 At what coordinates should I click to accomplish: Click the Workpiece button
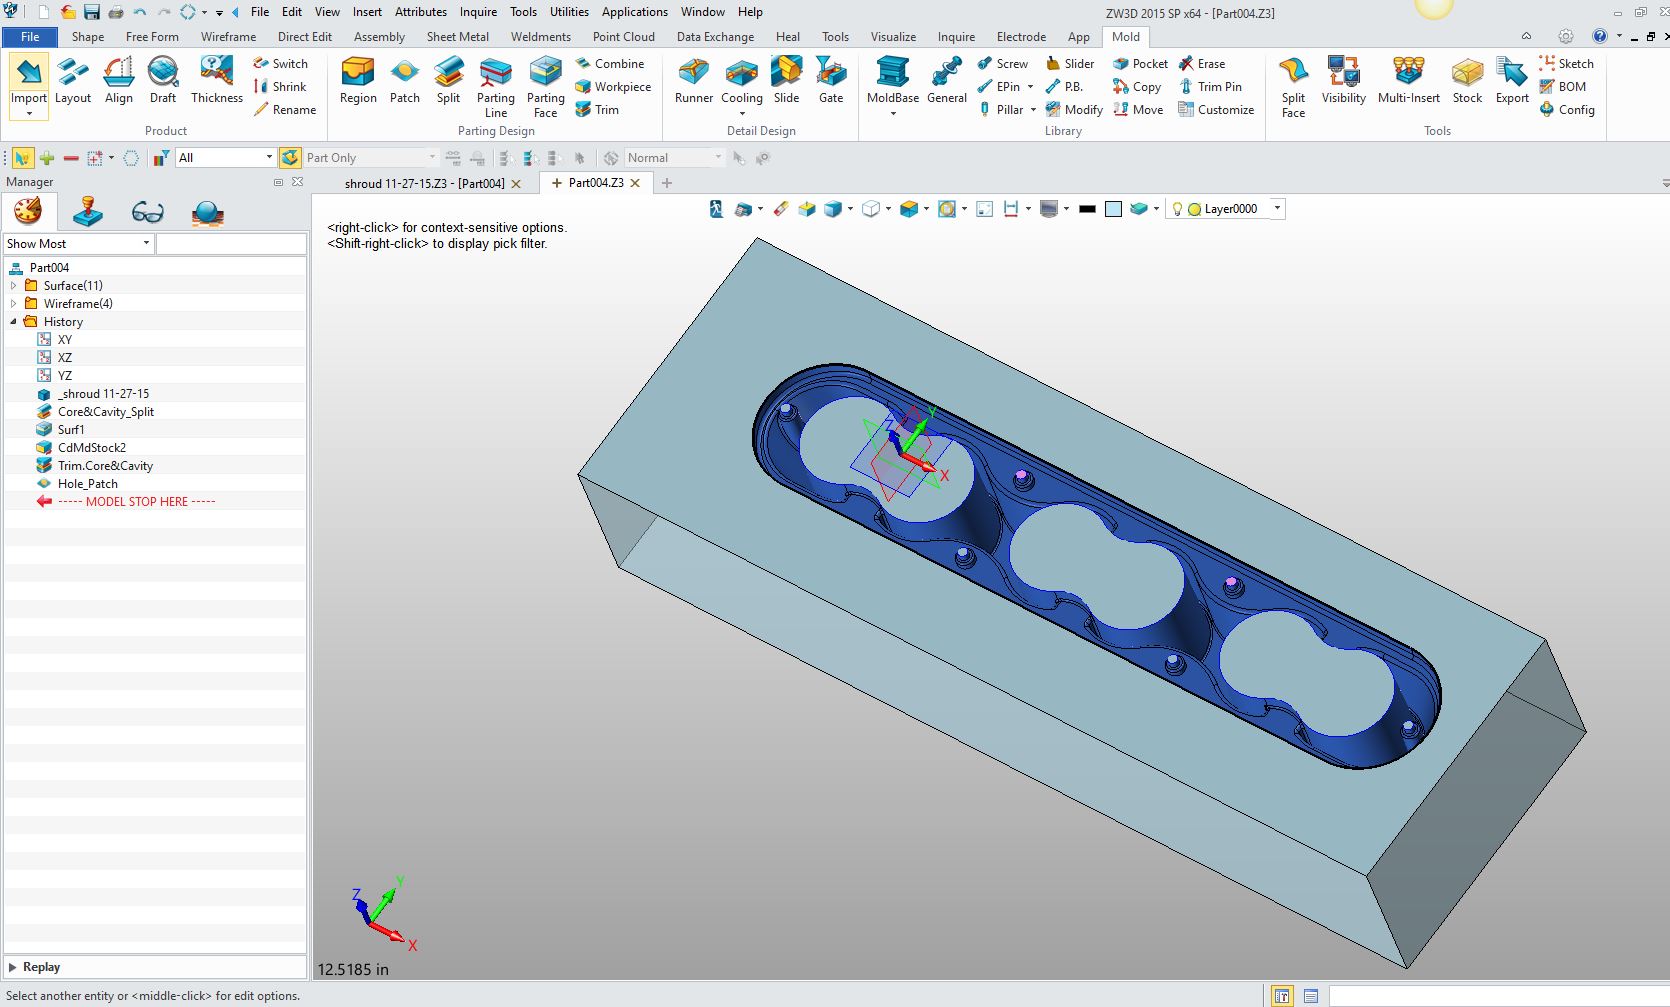tap(613, 87)
